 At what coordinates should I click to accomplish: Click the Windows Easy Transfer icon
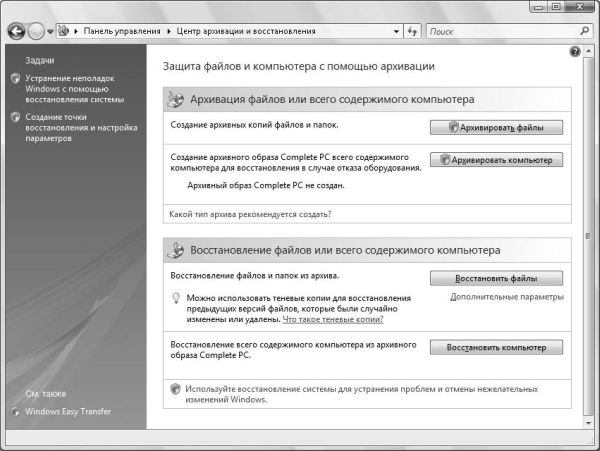point(15,412)
